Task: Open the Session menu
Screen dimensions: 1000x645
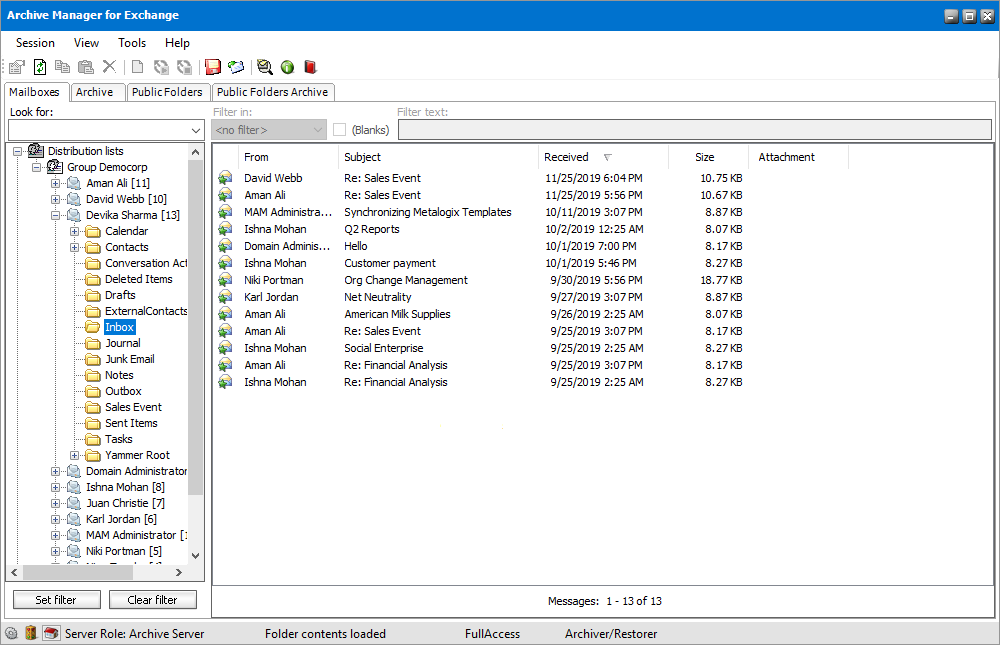Action: tap(35, 43)
